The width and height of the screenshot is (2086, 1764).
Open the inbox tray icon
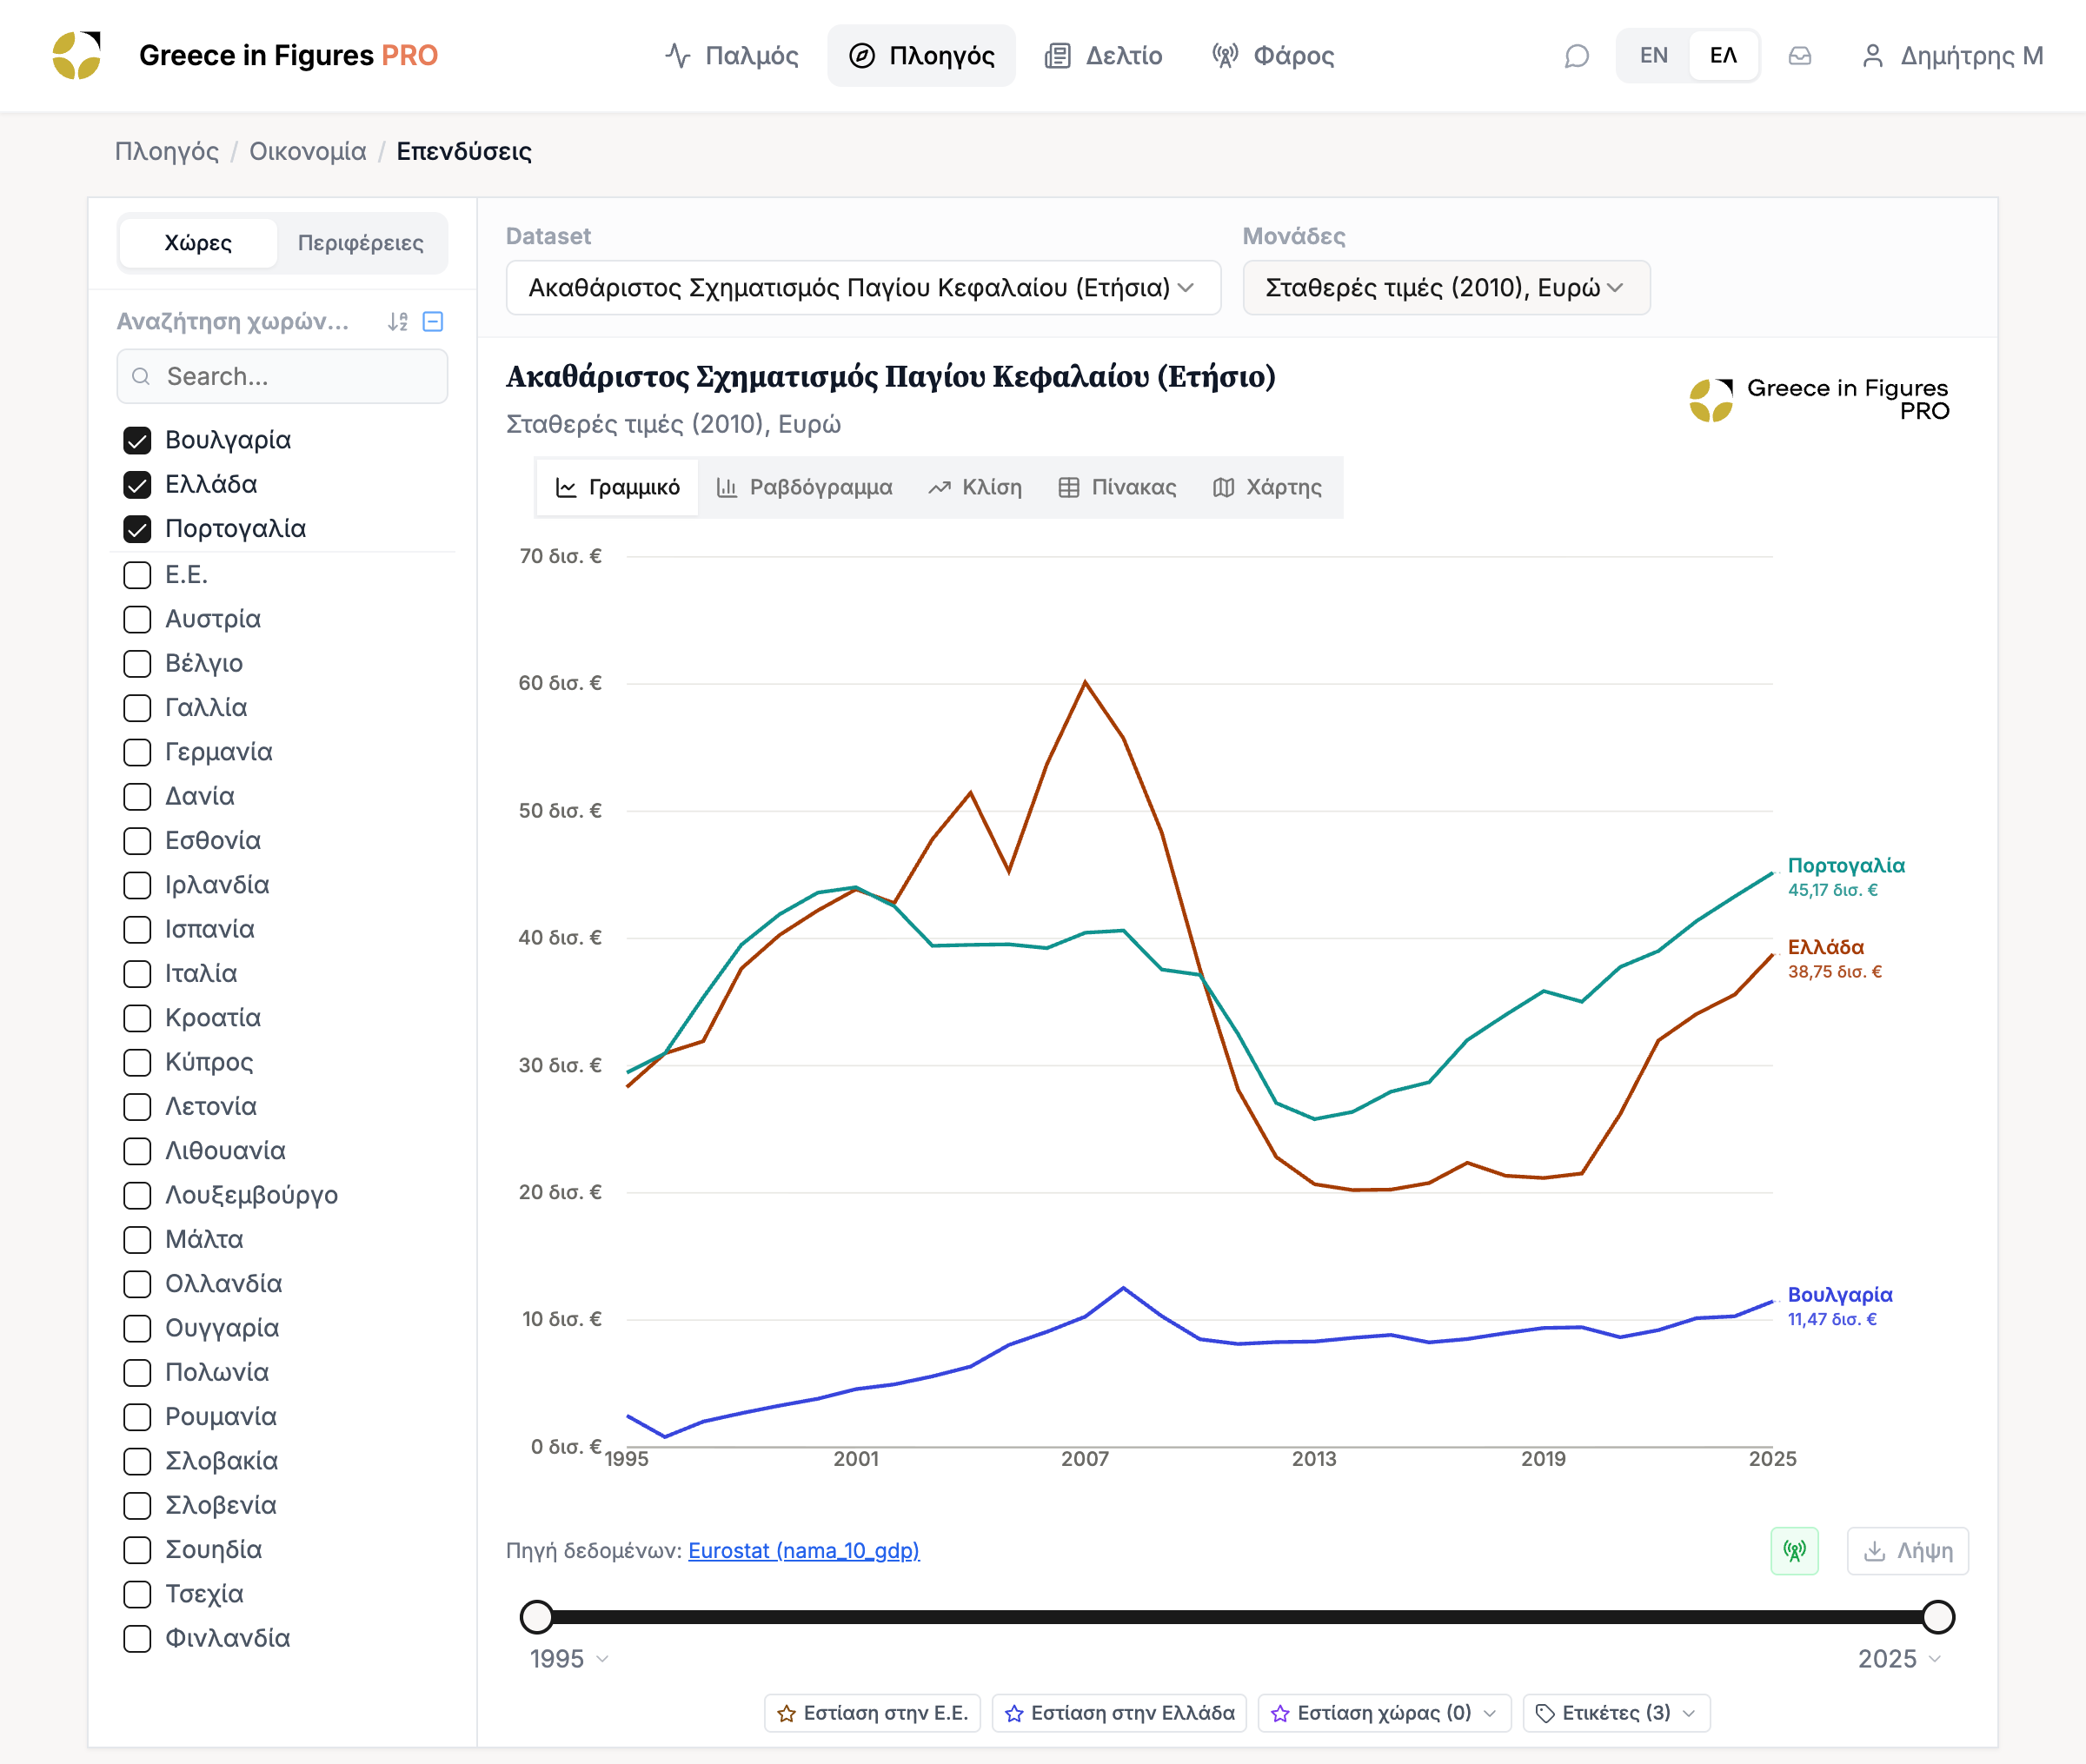tap(1799, 56)
